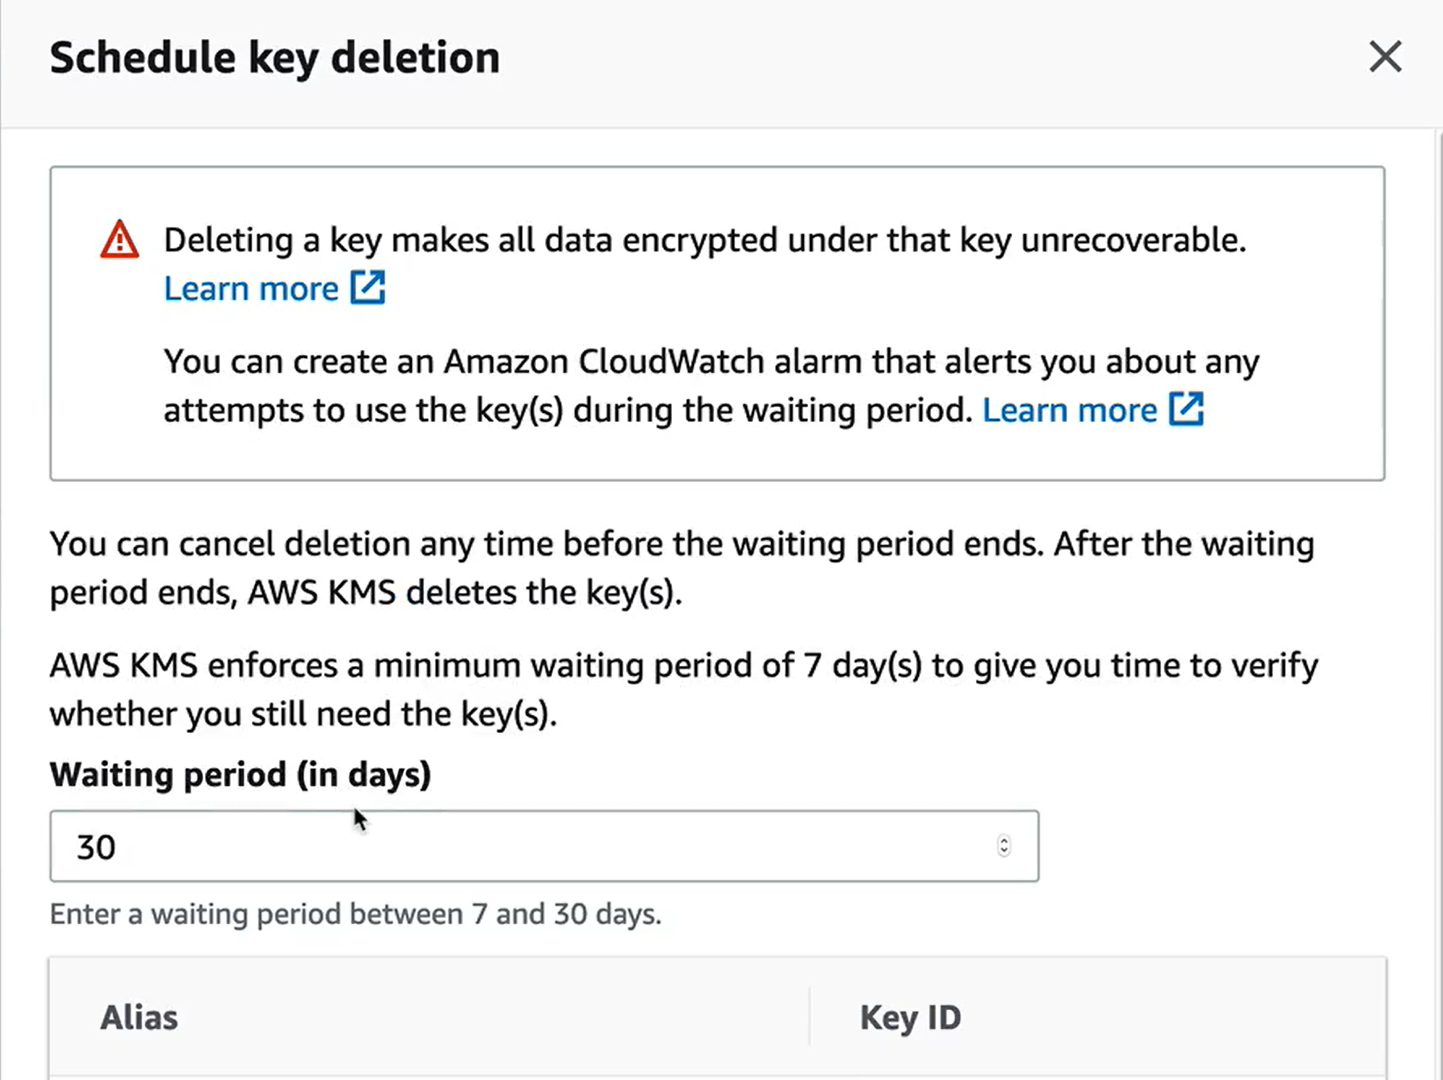This screenshot has width=1443, height=1080.
Task: Click into the Waiting period input field
Action: point(544,846)
